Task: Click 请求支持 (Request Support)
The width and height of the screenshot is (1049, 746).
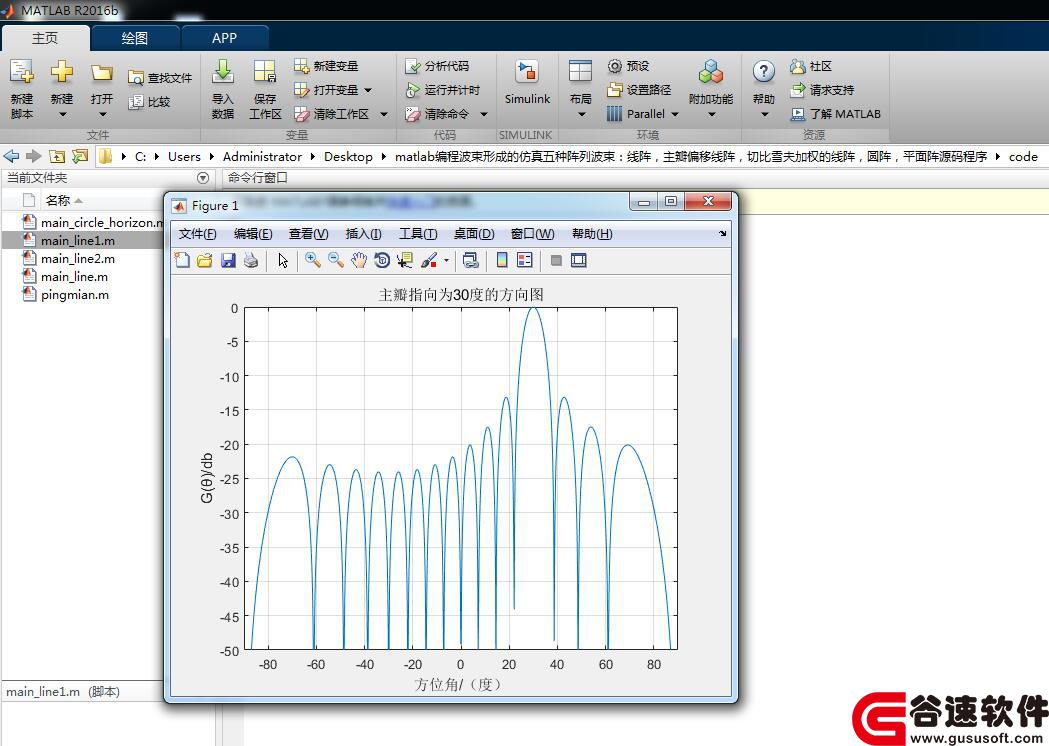Action: point(822,90)
